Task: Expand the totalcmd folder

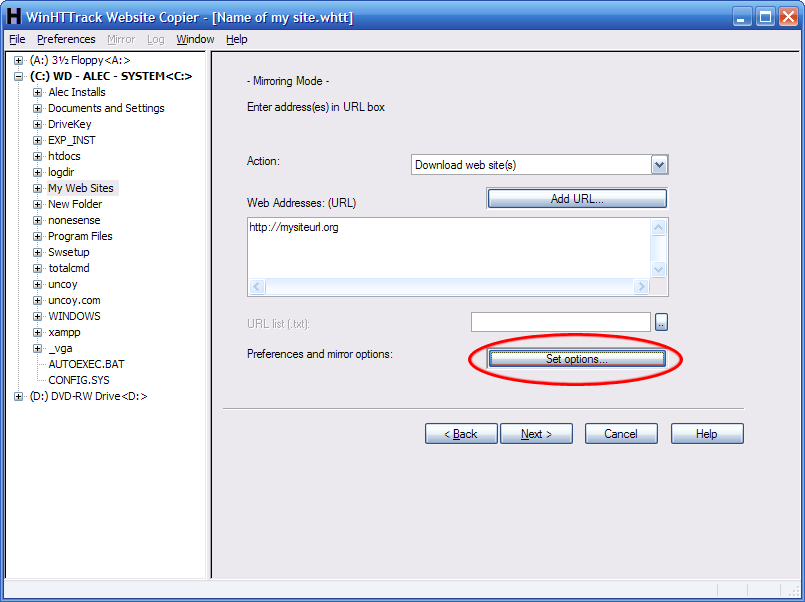Action: click(x=37, y=268)
